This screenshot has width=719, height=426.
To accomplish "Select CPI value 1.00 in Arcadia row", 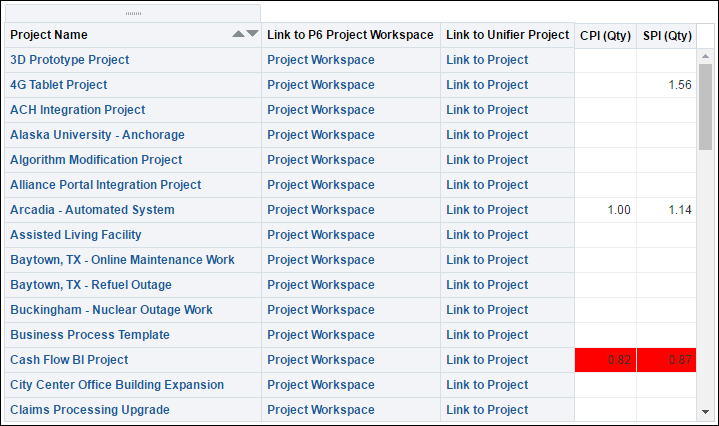I will pos(619,210).
